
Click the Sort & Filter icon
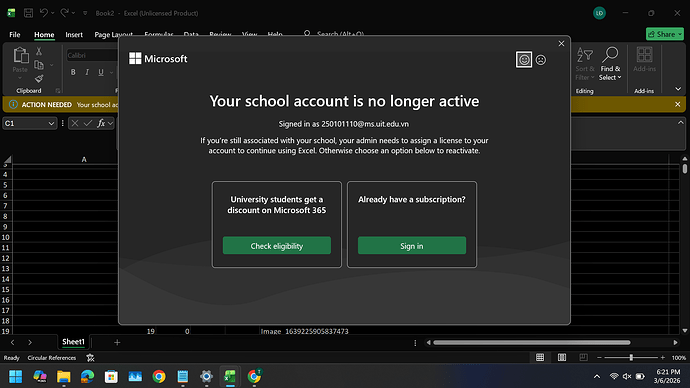click(585, 55)
